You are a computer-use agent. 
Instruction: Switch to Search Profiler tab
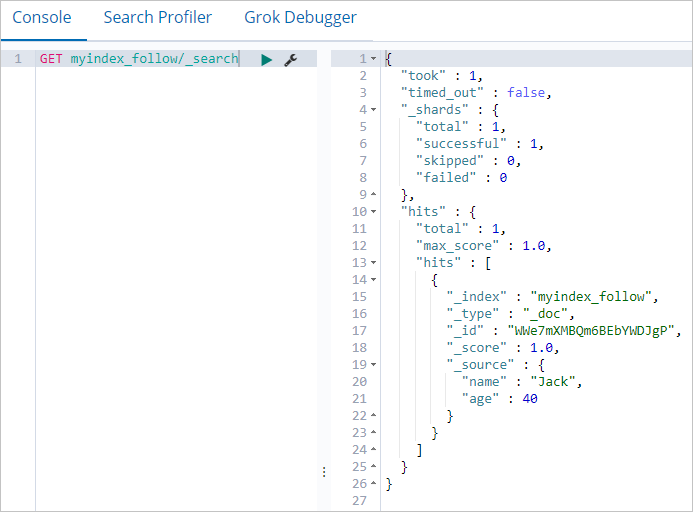[x=158, y=18]
